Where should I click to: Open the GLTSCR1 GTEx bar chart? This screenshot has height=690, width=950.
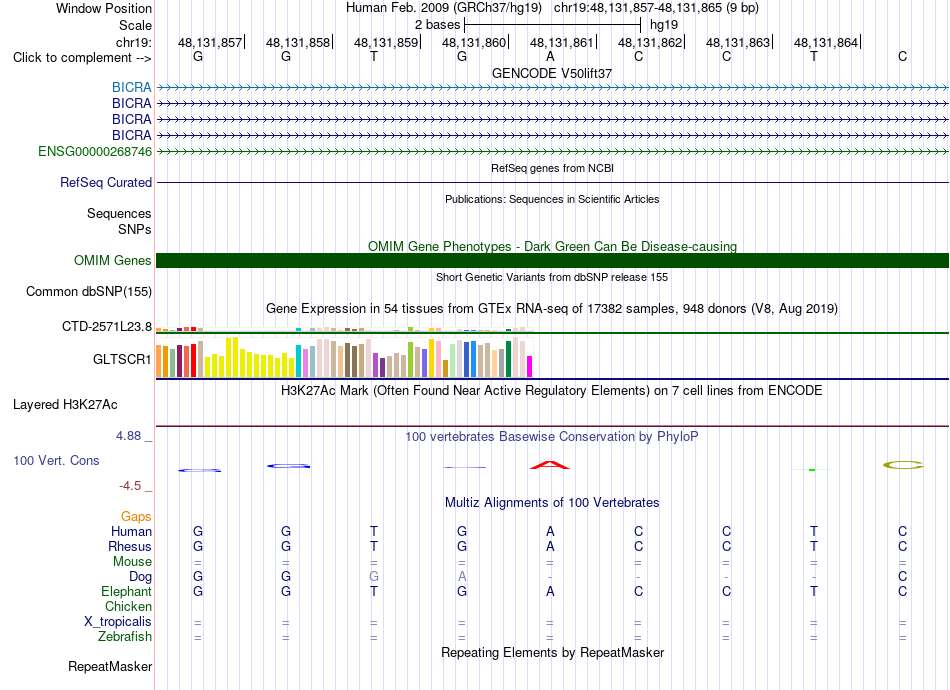click(x=344, y=357)
